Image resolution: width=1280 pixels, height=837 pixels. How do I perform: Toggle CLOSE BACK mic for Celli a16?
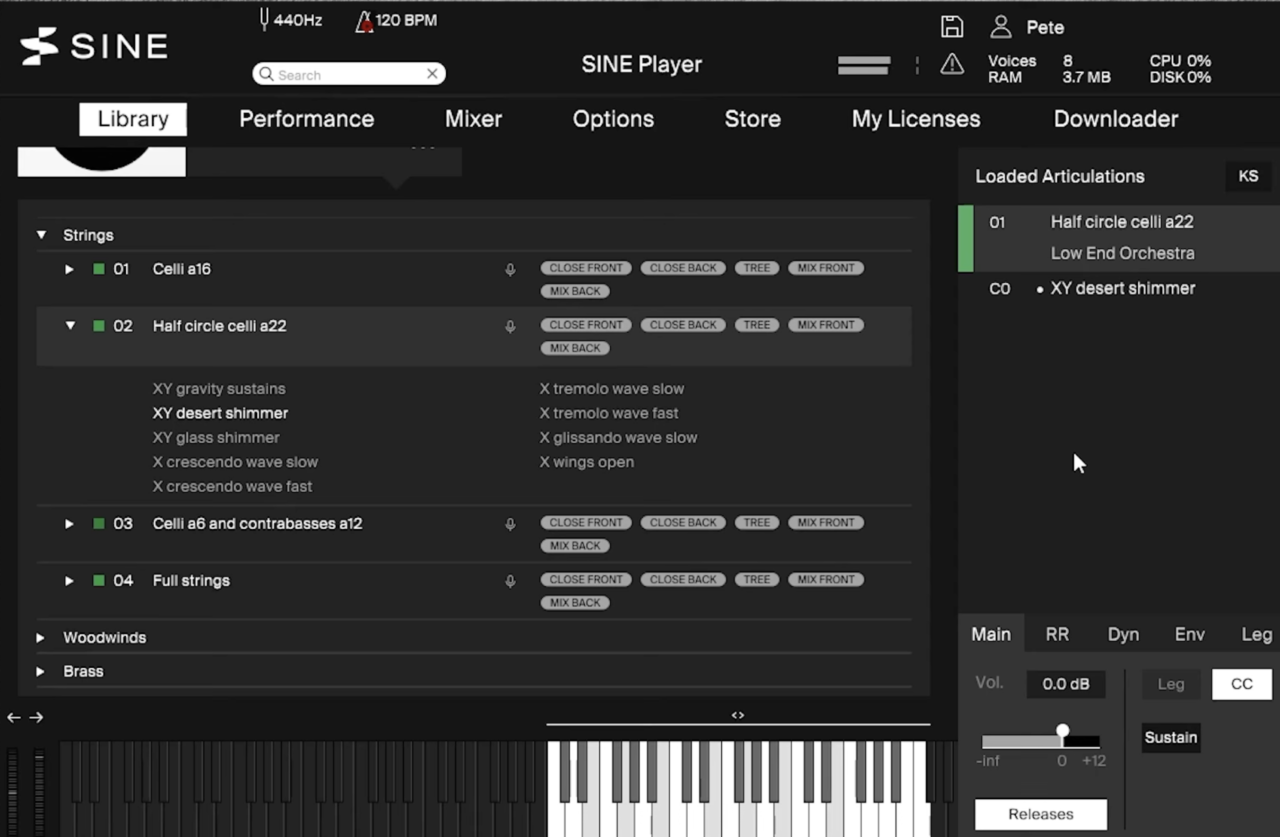(683, 268)
